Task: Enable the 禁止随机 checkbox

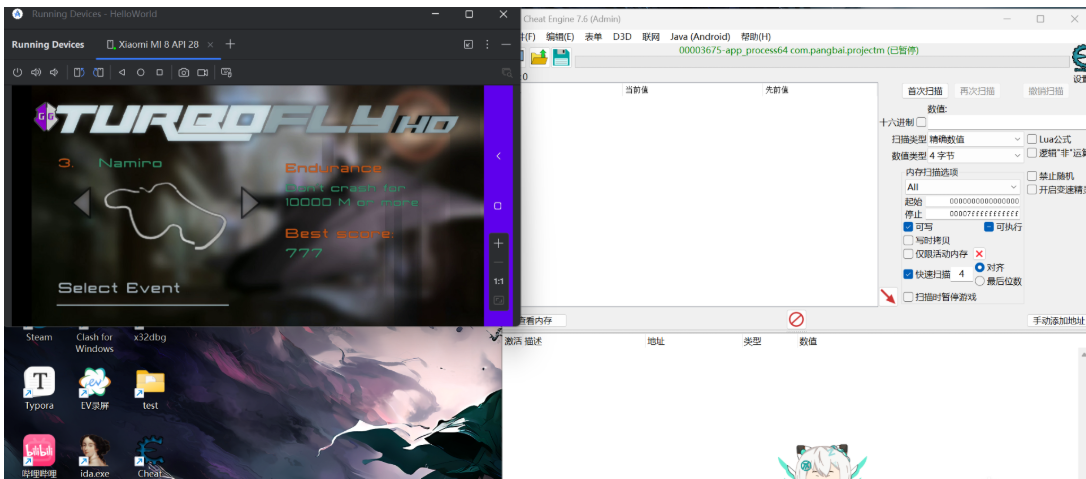Action: (x=1032, y=176)
